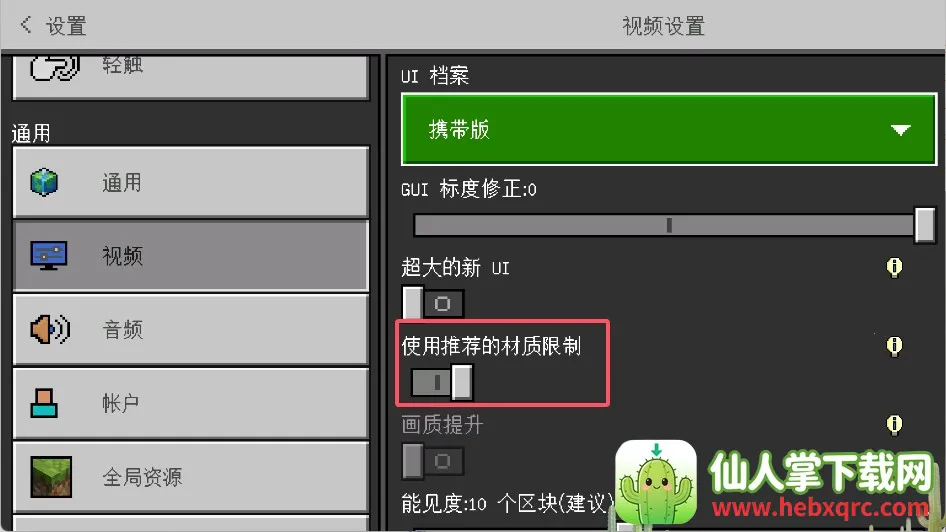This screenshot has width=946, height=532.
Task: Click the 仙人掌下载网 cactus logo
Action: (x=656, y=481)
